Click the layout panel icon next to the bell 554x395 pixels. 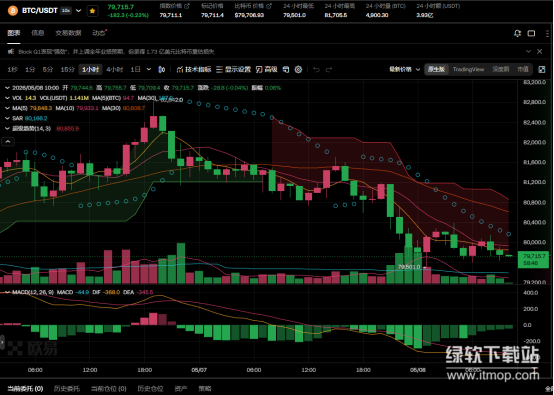(x=531, y=33)
